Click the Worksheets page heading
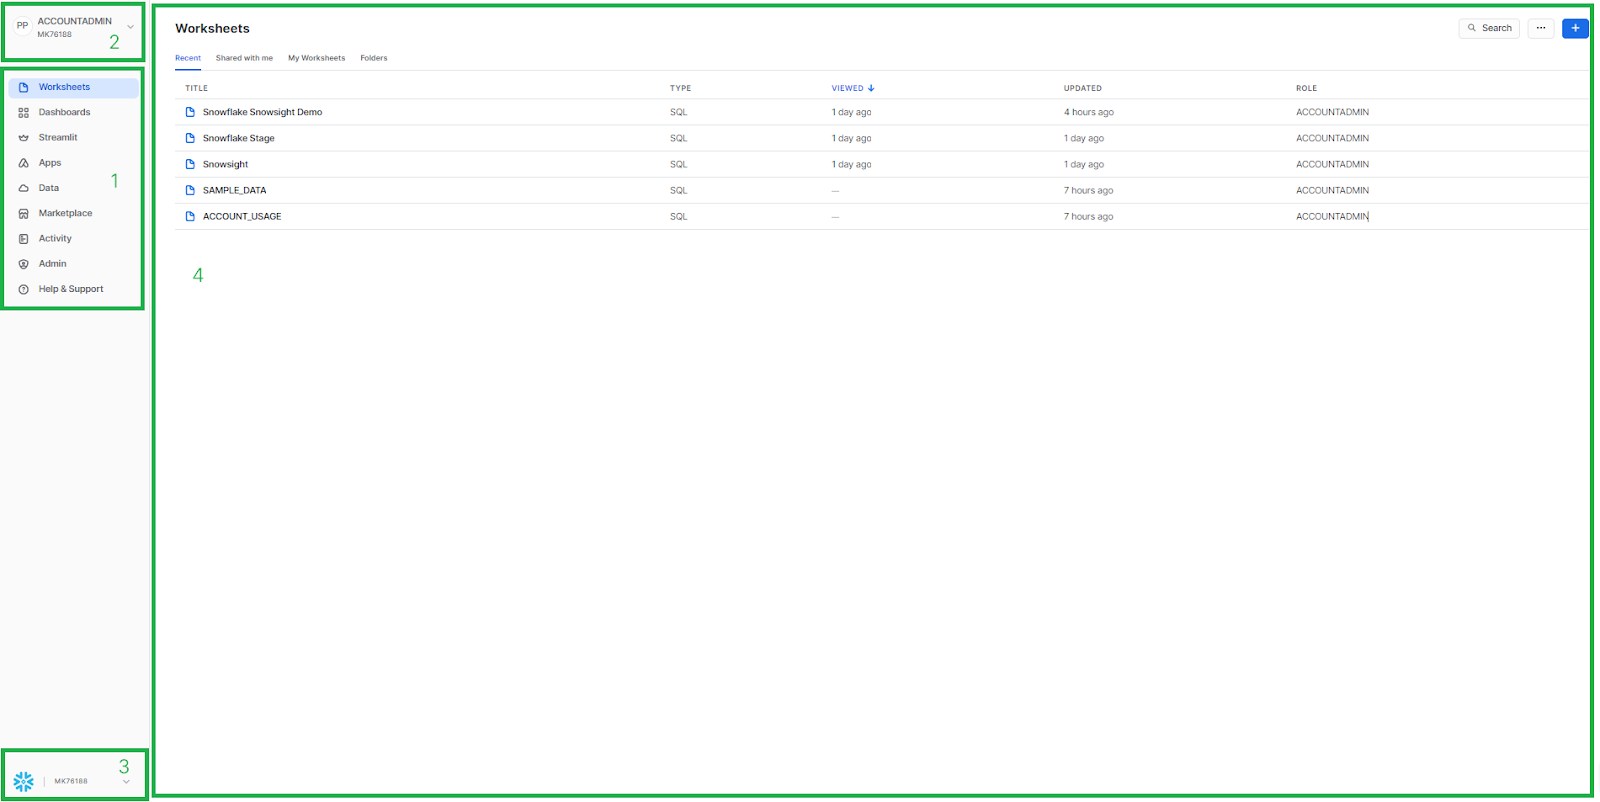Screen dimensions: 1600x802 click(x=212, y=28)
